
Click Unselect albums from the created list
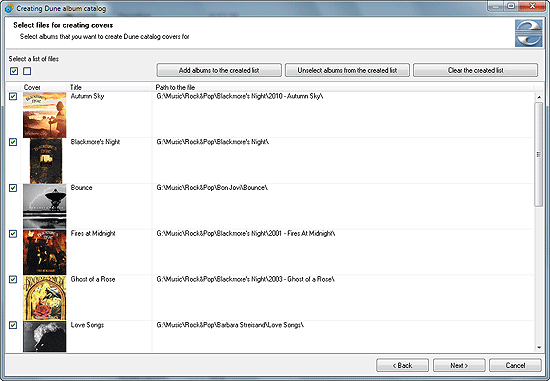(347, 70)
